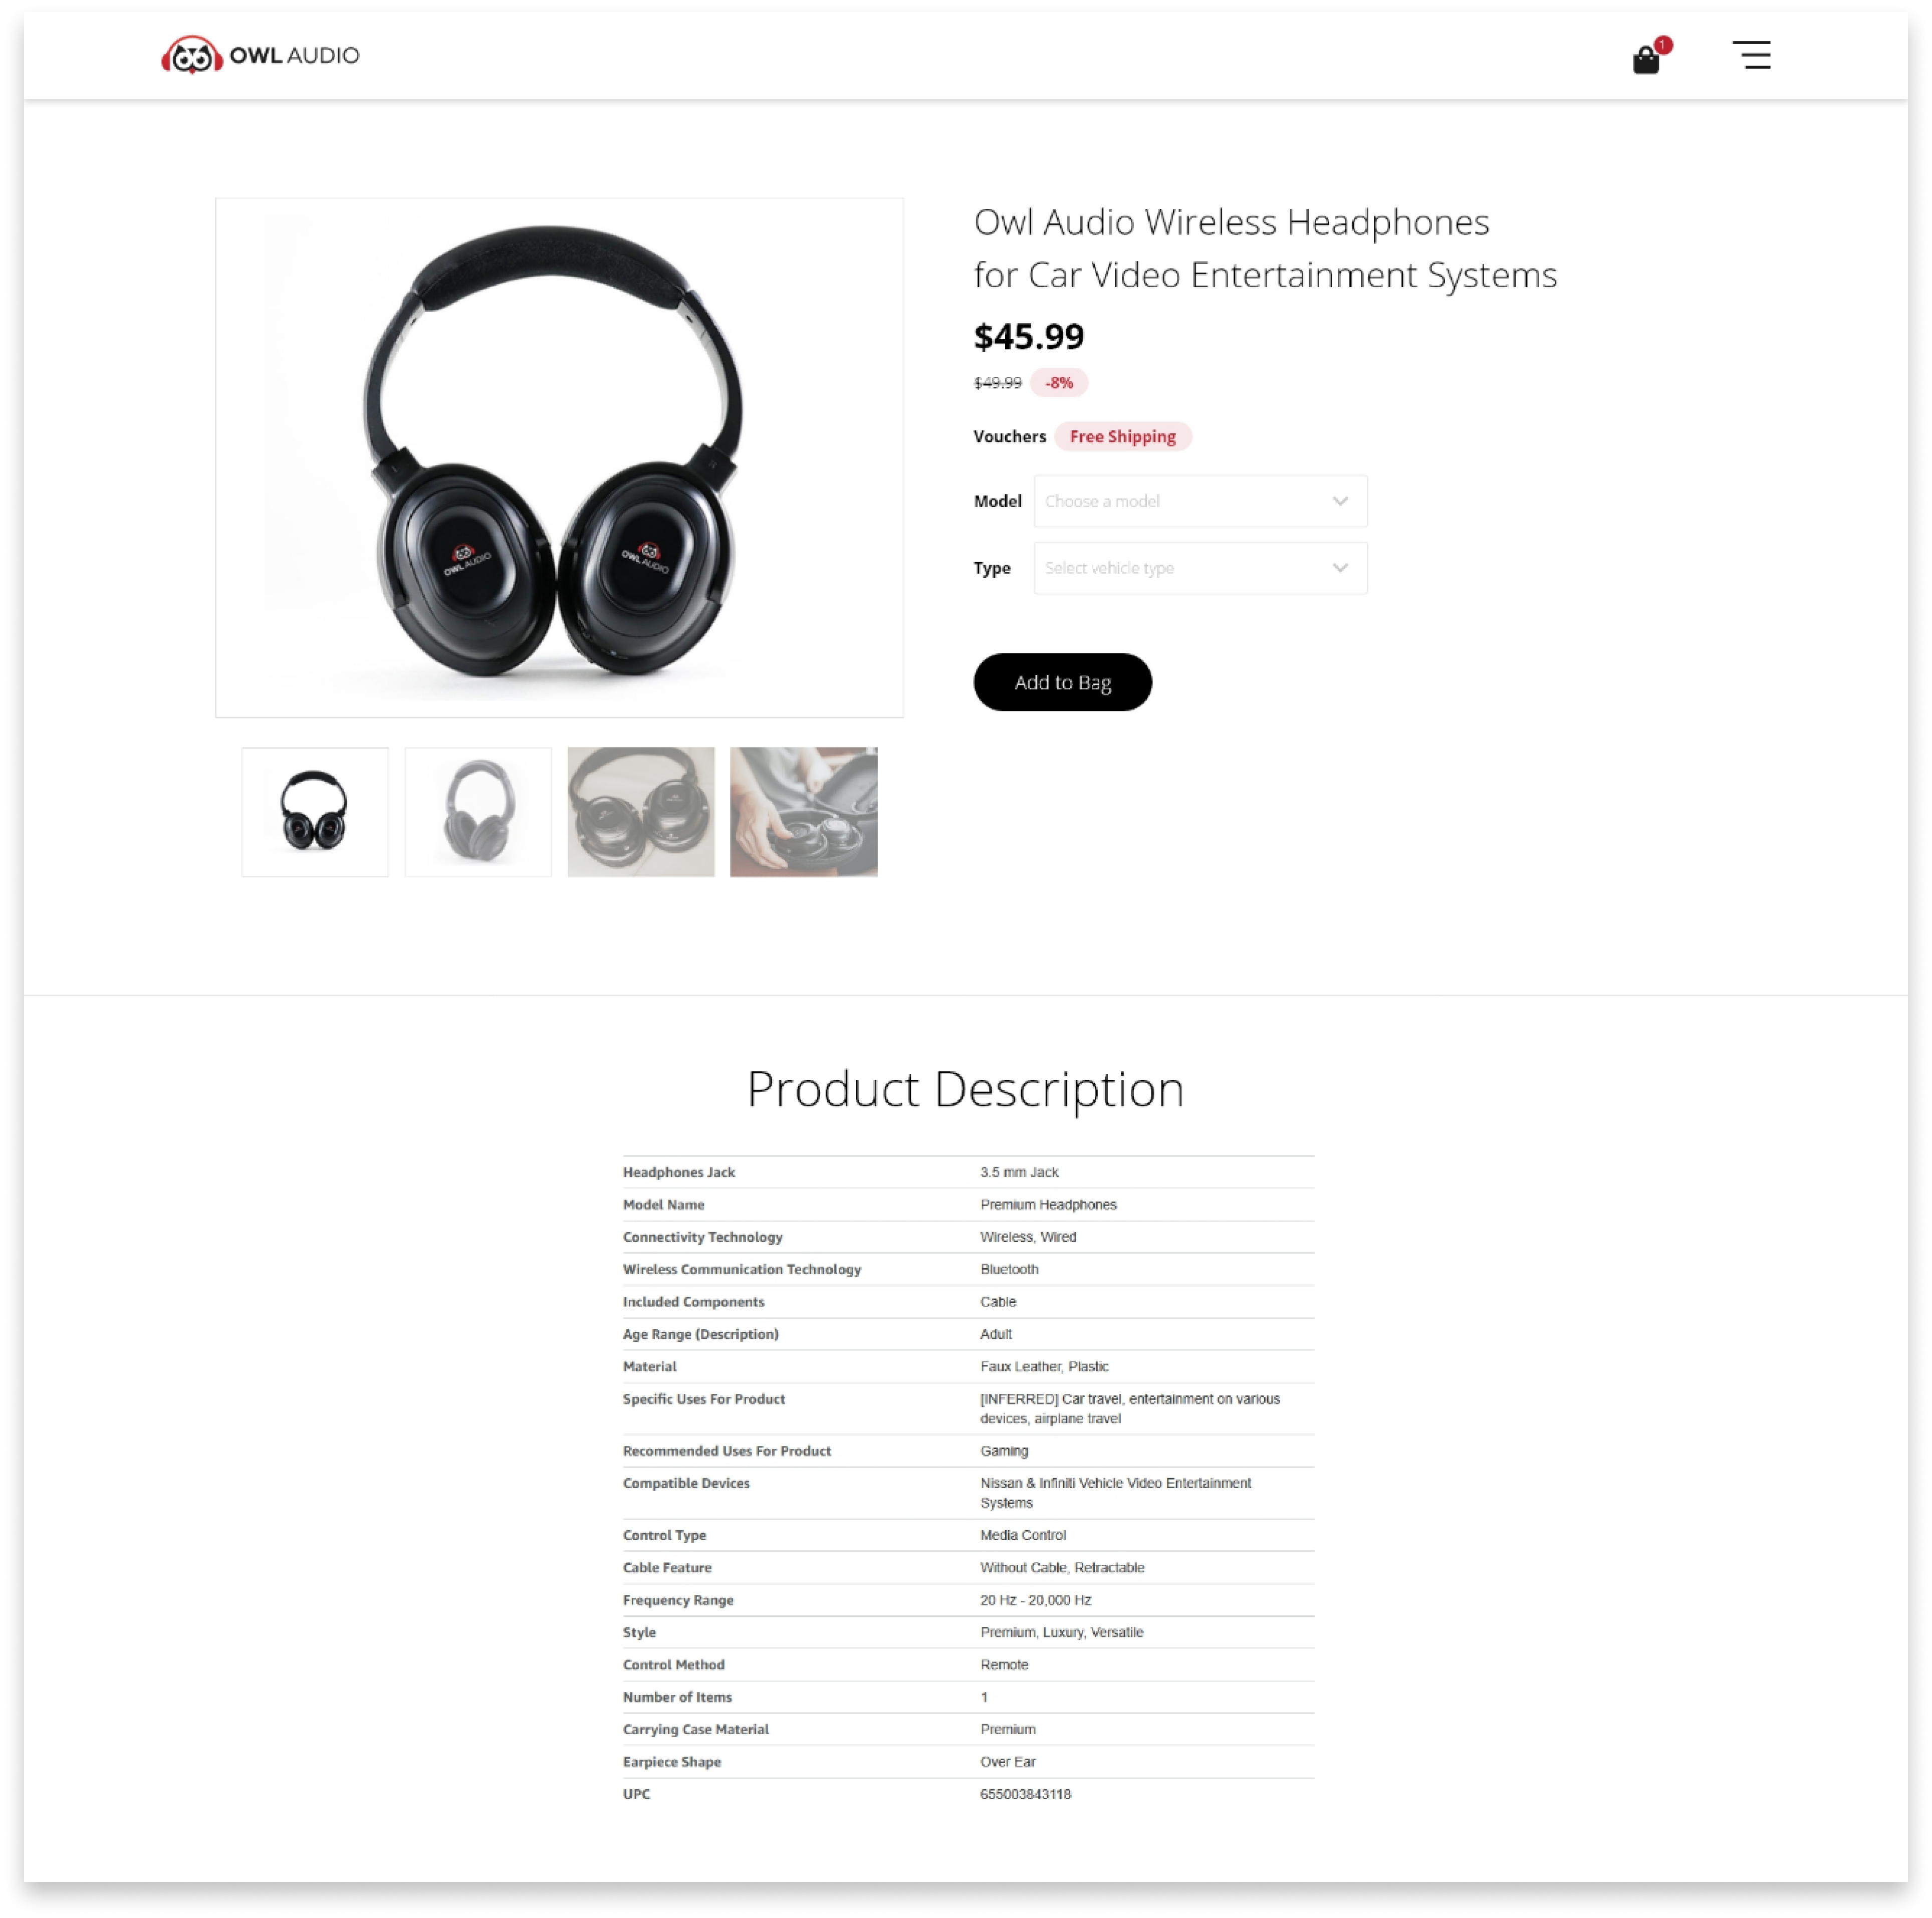Select the folded headphones close-up thumbnail

coord(641,812)
